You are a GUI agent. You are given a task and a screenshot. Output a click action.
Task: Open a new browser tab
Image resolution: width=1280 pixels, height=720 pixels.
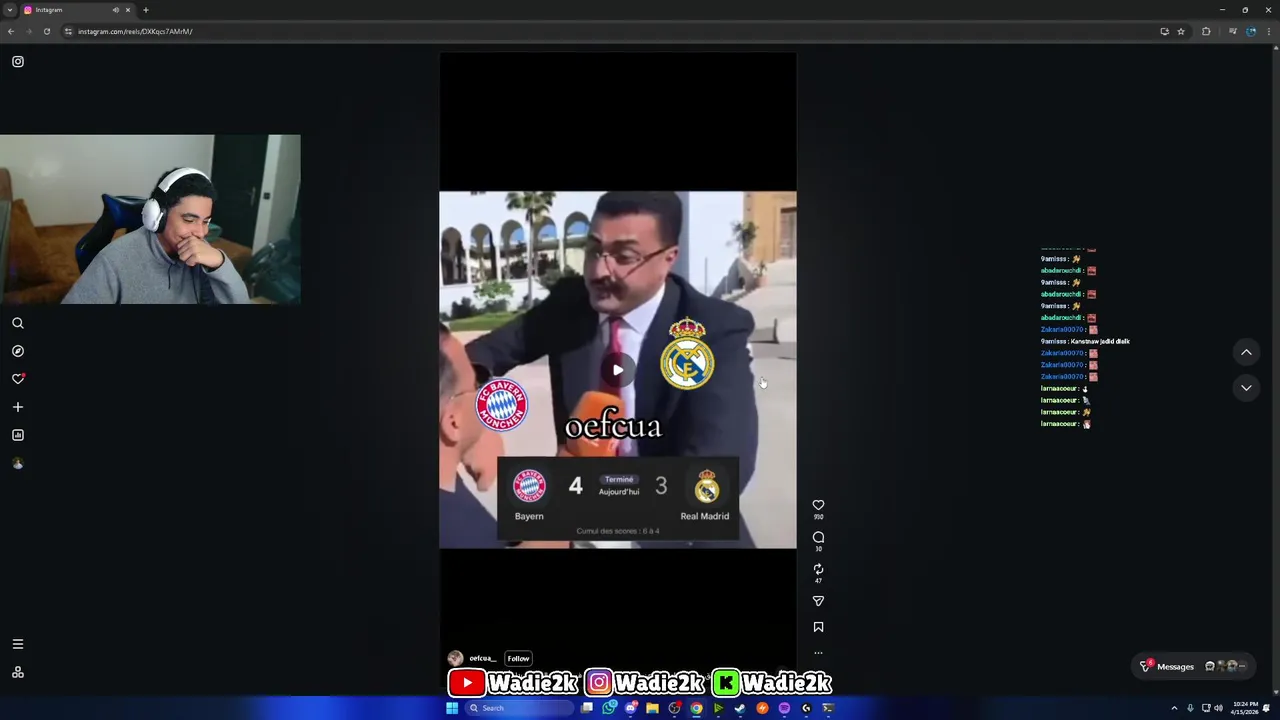145,10
